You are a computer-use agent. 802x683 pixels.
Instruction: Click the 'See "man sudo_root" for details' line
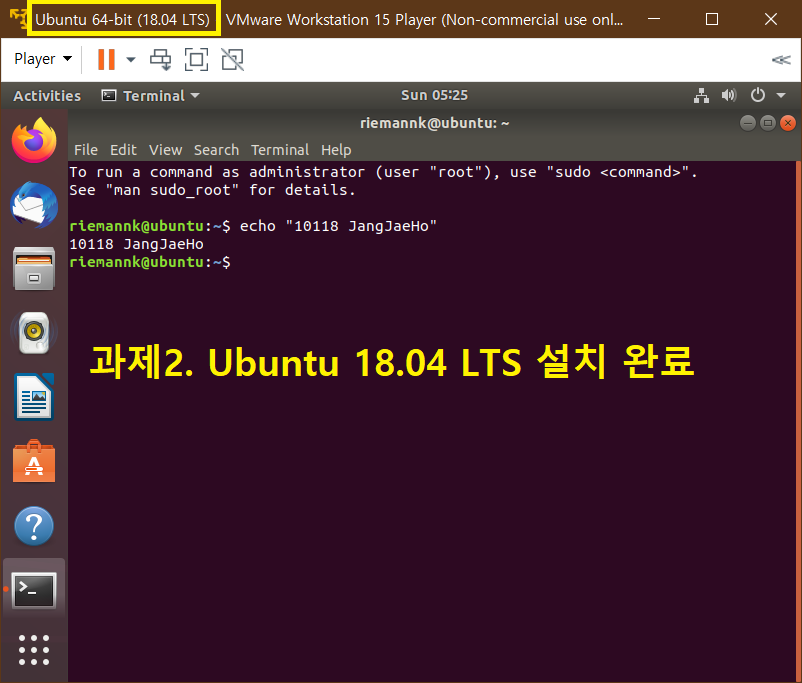pyautogui.click(x=212, y=190)
